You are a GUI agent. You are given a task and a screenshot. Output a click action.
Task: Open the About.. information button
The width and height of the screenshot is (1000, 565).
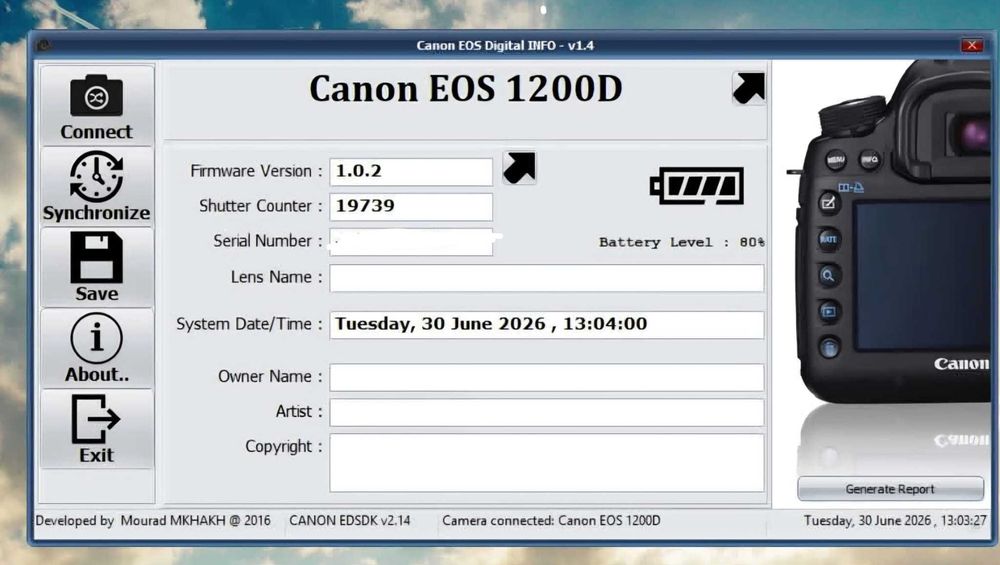click(97, 348)
